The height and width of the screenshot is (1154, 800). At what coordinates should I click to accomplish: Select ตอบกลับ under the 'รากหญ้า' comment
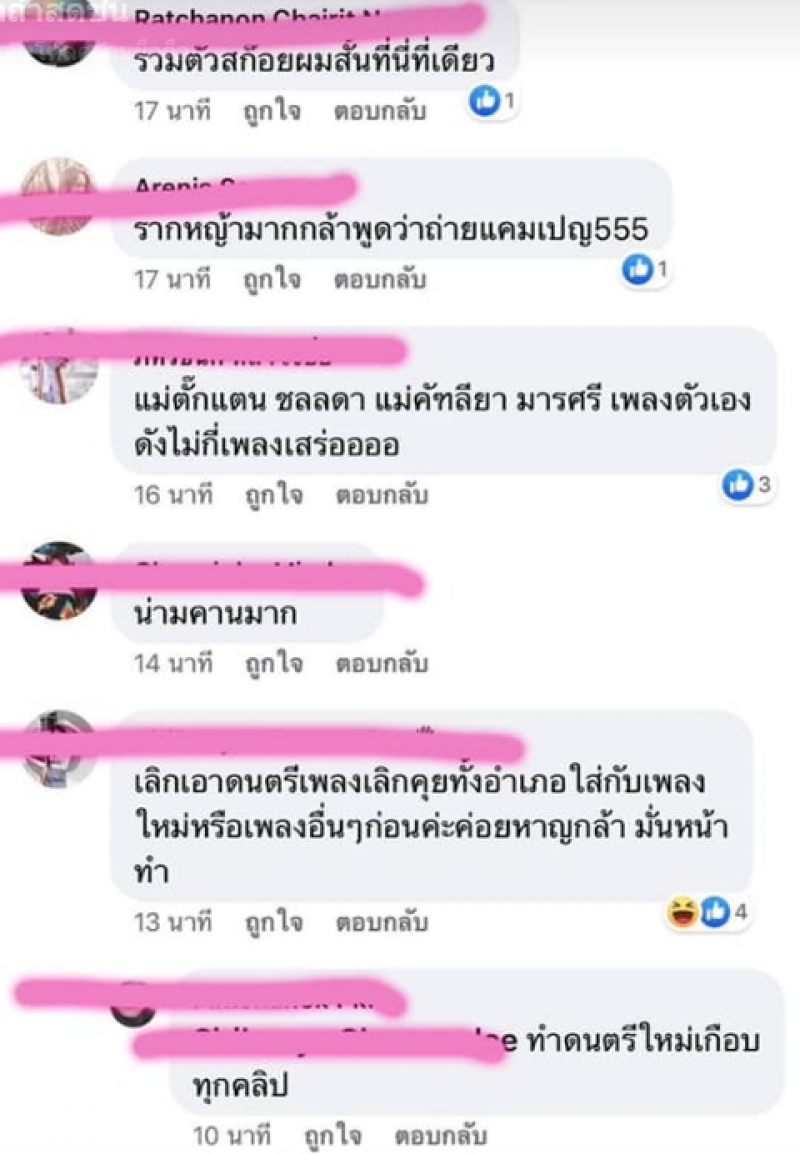(380, 280)
